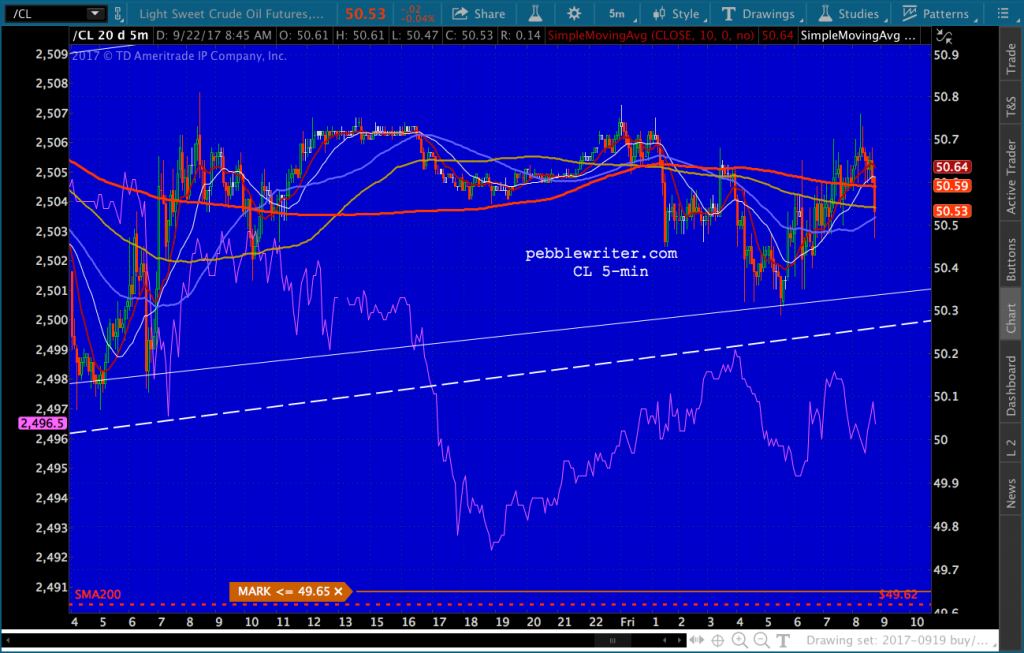This screenshot has width=1024, height=653.
Task: Select the text drawing T icon
Action: [x=783, y=641]
